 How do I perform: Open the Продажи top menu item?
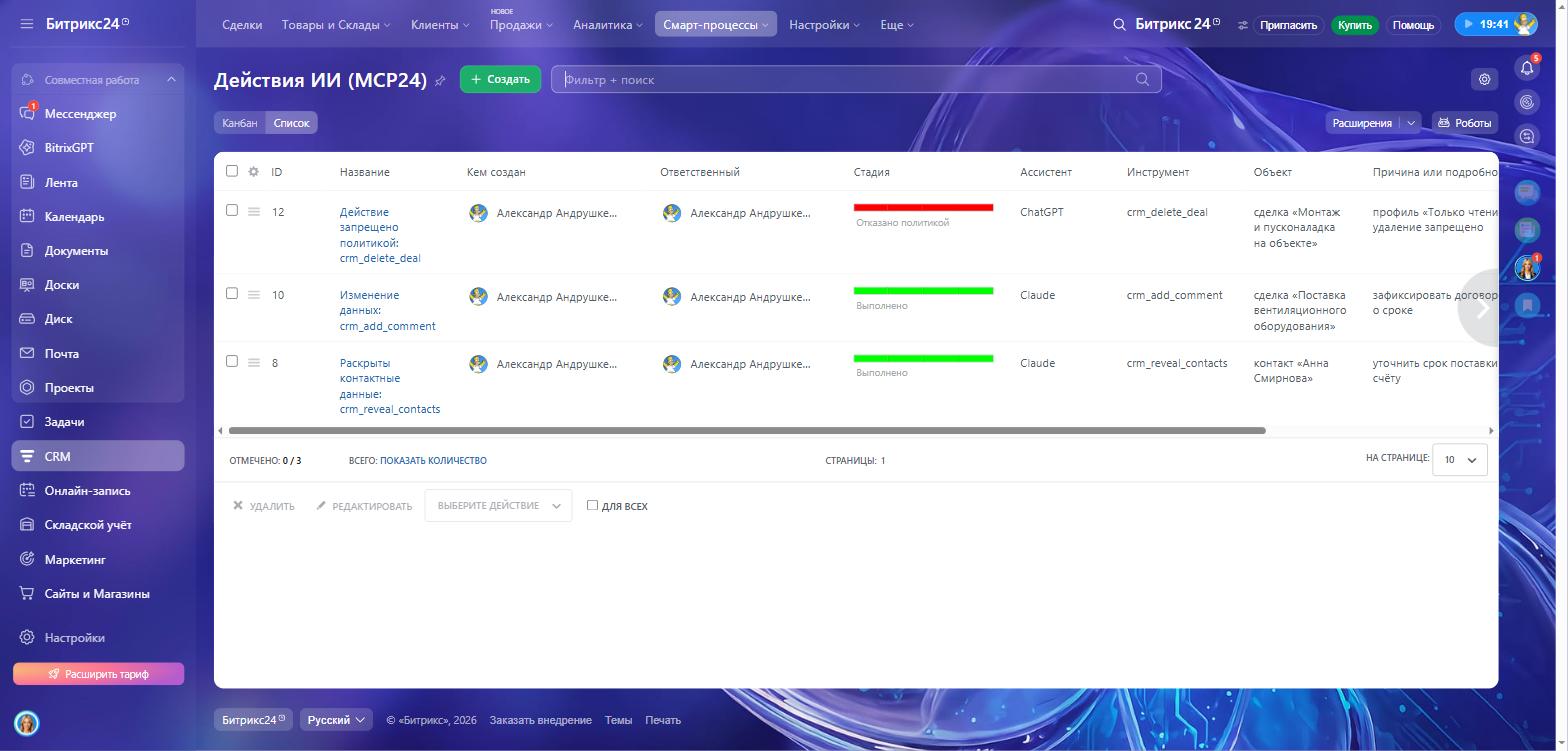(x=521, y=25)
